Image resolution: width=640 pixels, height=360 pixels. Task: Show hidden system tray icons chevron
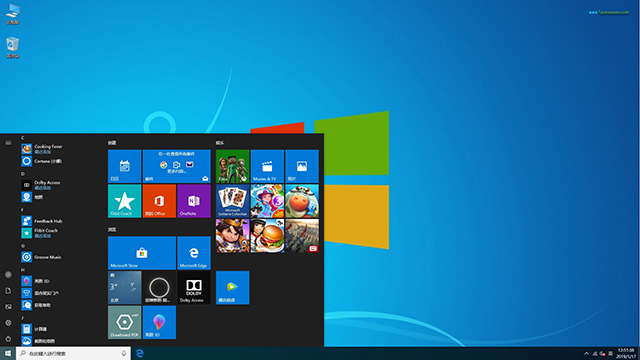coord(587,353)
